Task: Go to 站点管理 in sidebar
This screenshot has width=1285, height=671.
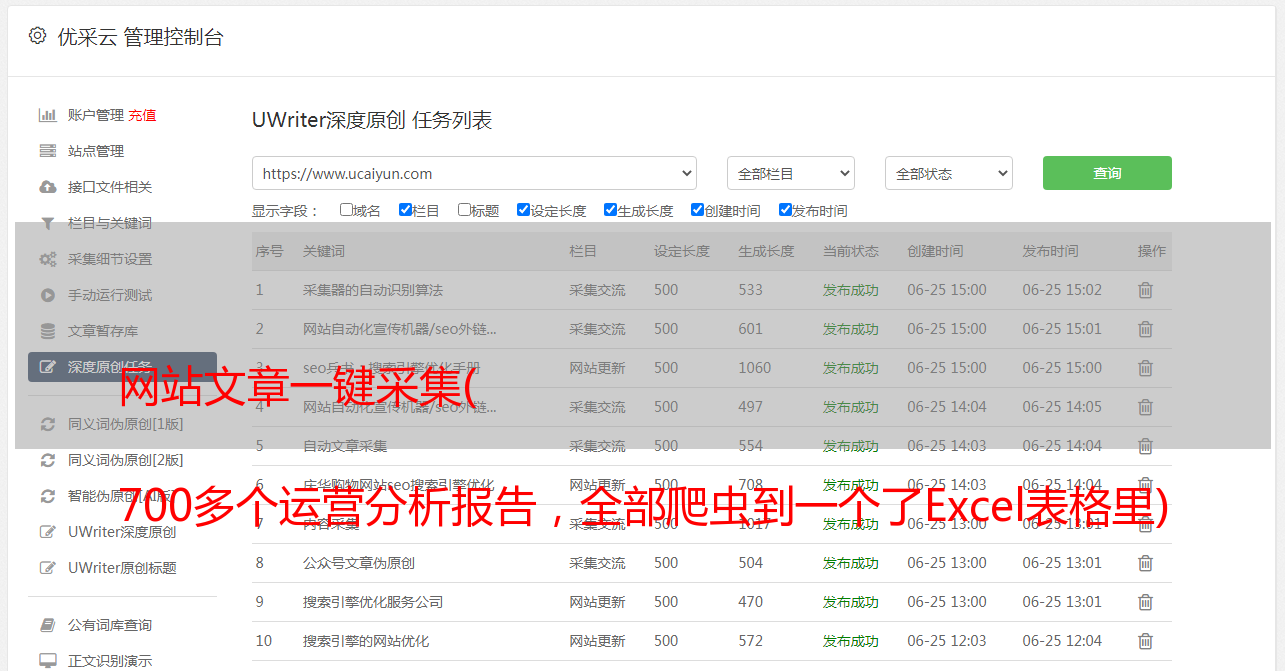Action: coord(96,151)
